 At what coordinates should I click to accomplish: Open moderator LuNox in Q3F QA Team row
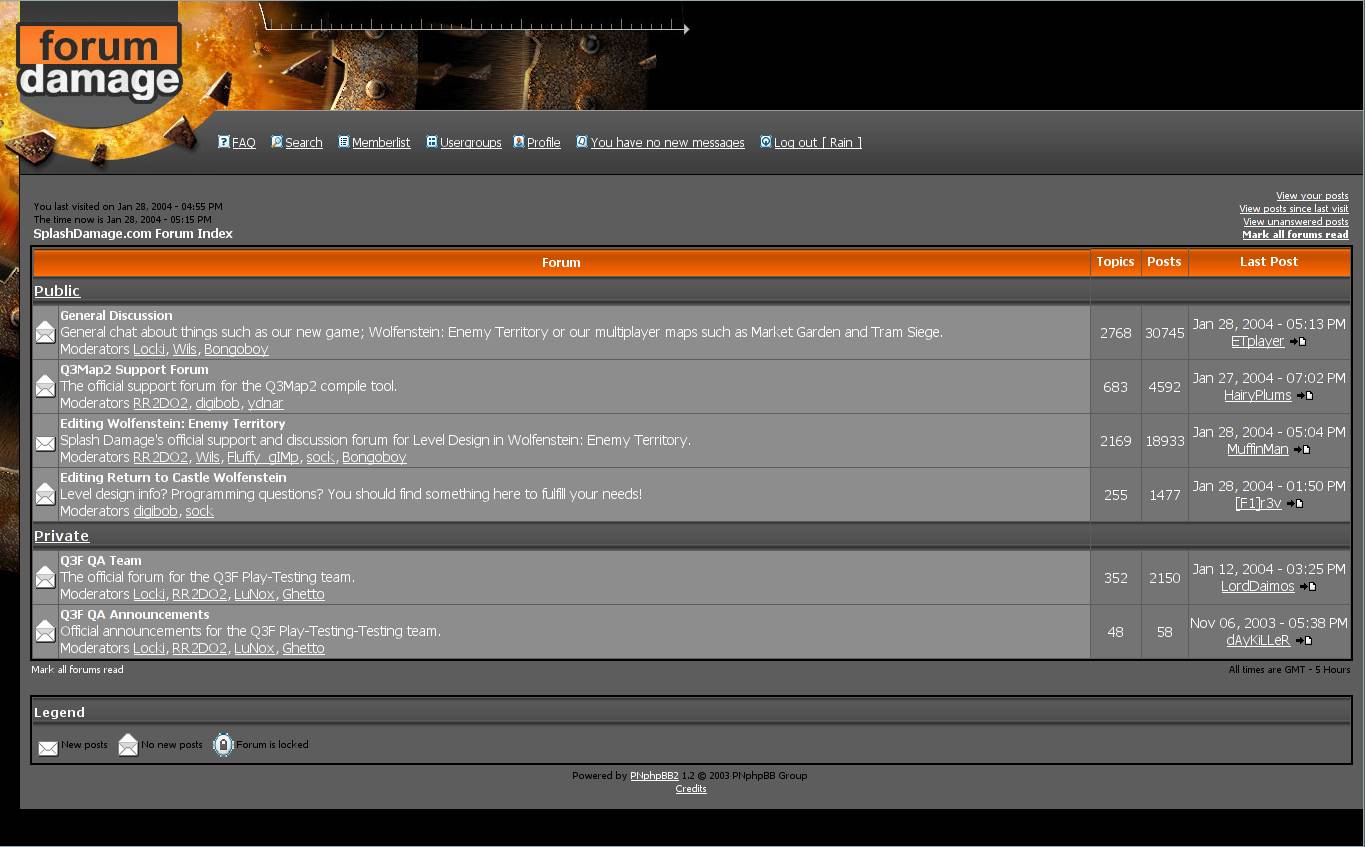254,595
